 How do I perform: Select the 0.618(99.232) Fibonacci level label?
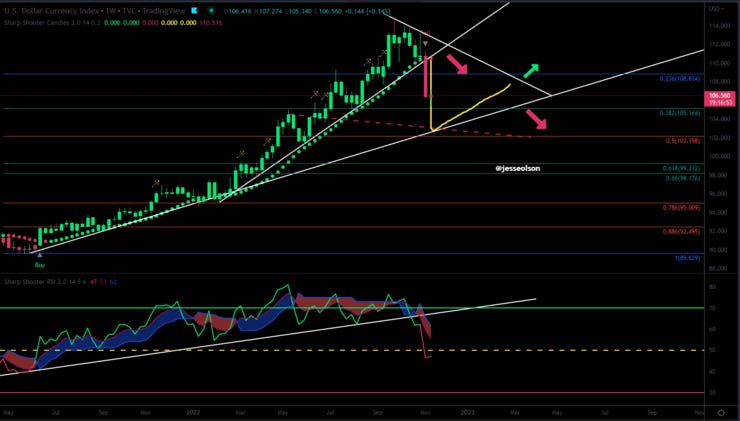click(681, 168)
